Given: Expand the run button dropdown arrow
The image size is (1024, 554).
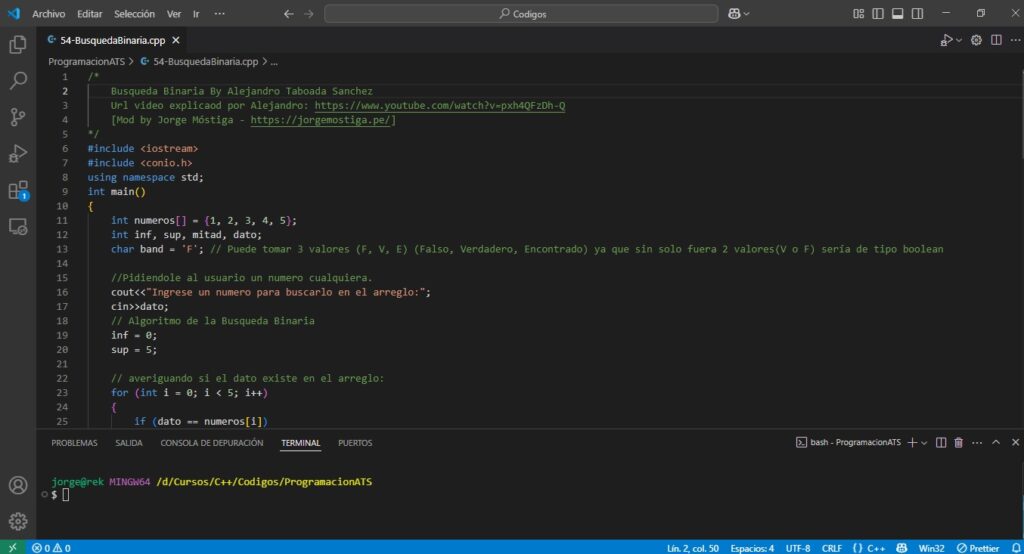Looking at the screenshot, I should (x=958, y=41).
